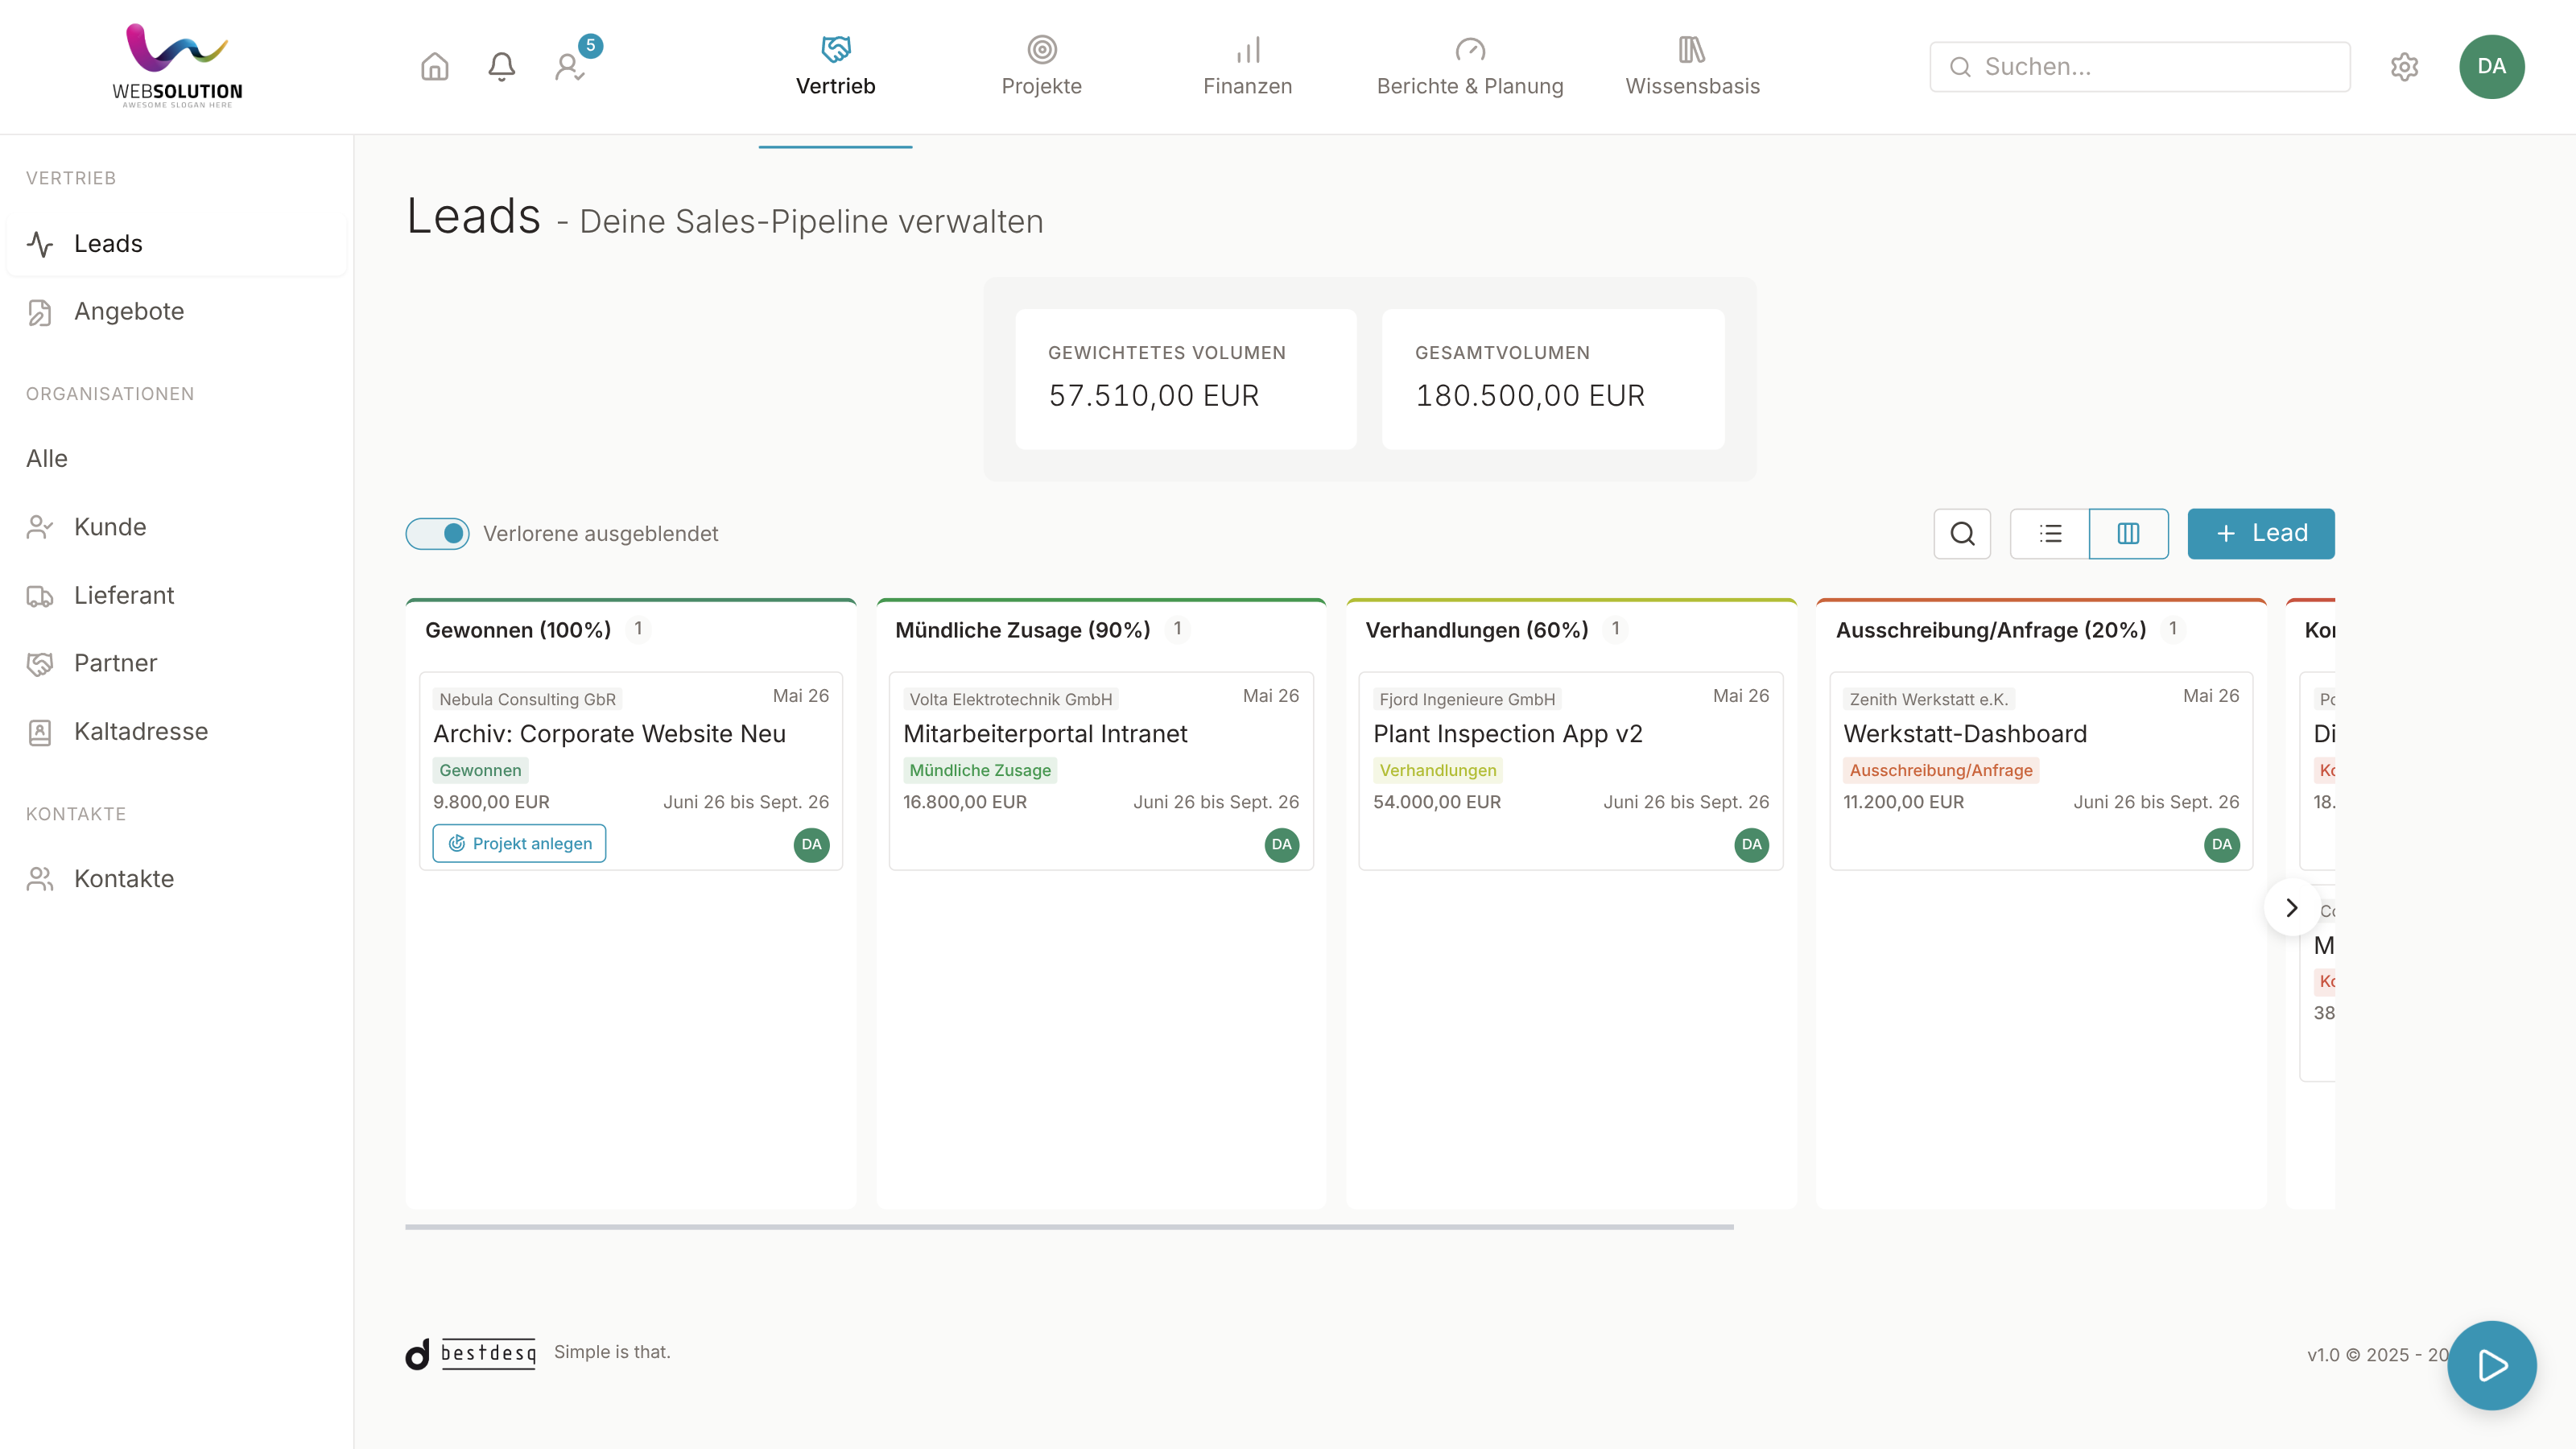Toggle Verlorene ausgeblendet switch
This screenshot has width=2576, height=1449.
click(x=437, y=534)
